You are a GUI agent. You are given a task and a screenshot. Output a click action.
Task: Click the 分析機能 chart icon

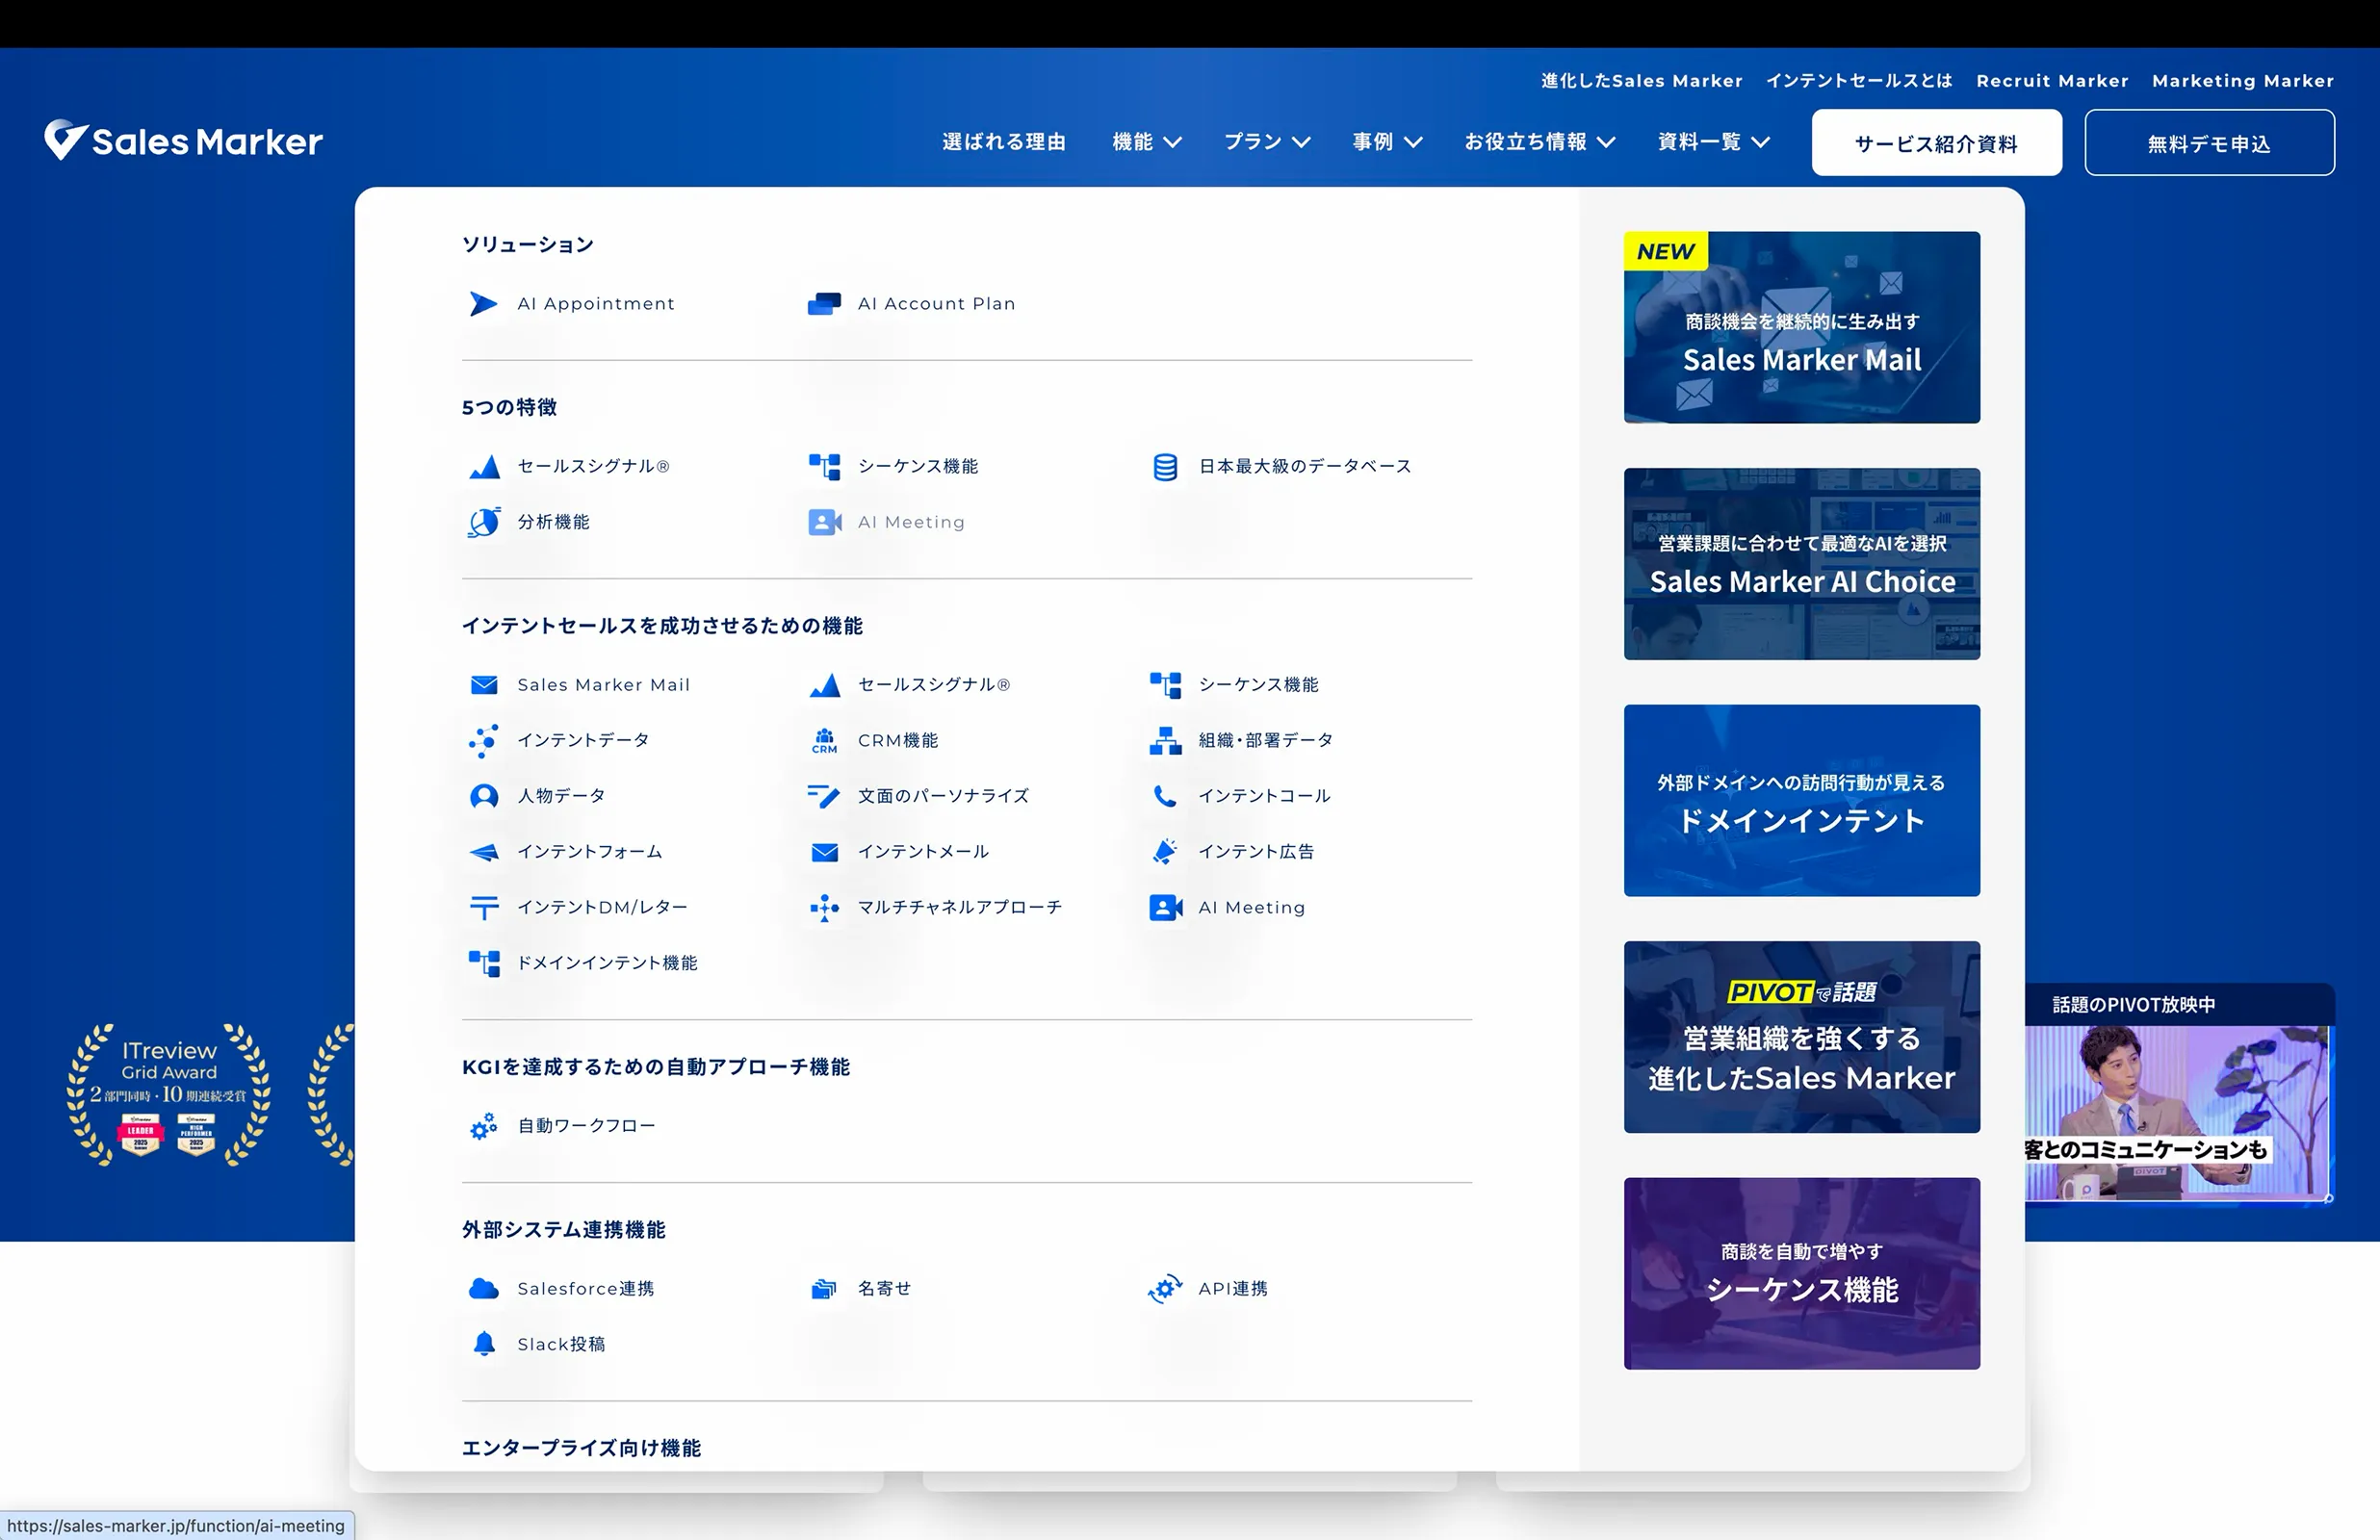pos(484,522)
